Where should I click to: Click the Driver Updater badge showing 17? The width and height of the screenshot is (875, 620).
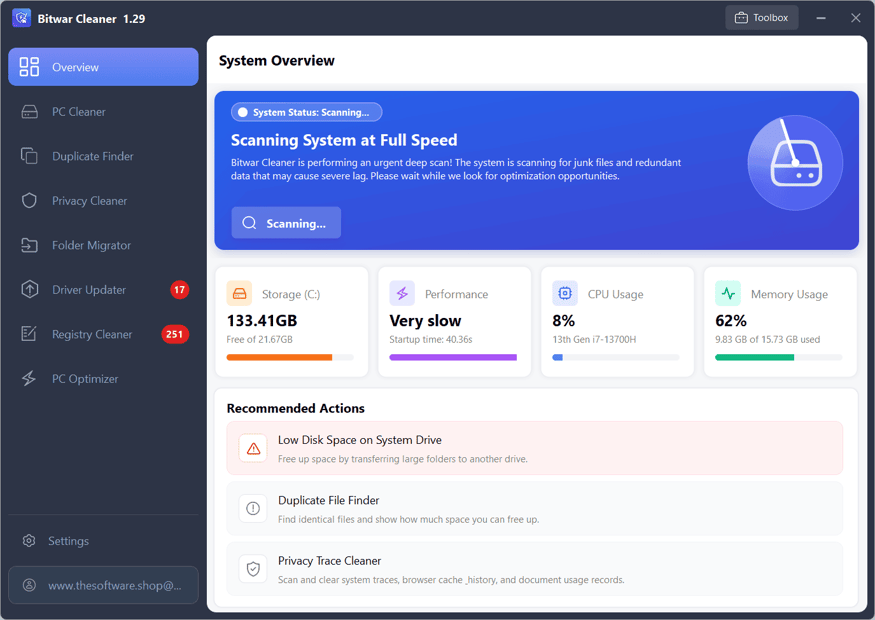179,290
